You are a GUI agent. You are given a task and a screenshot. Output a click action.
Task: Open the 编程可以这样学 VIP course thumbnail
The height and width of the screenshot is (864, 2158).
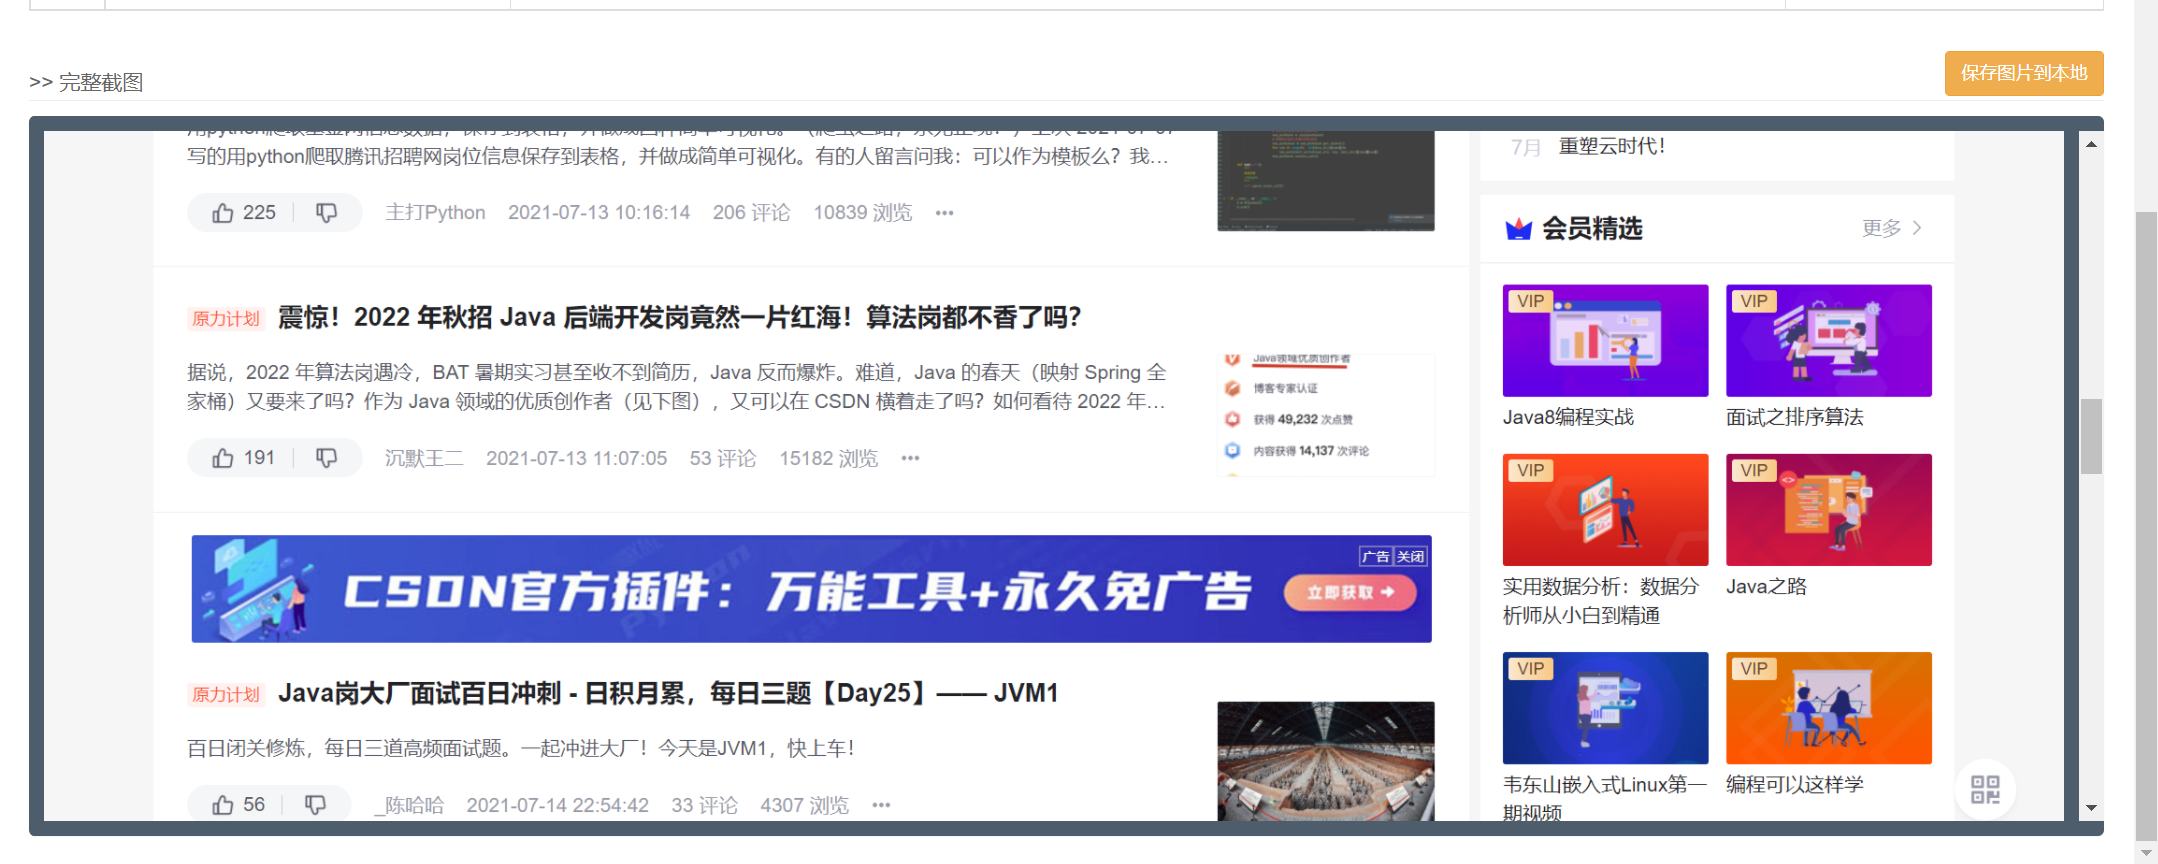[1828, 708]
